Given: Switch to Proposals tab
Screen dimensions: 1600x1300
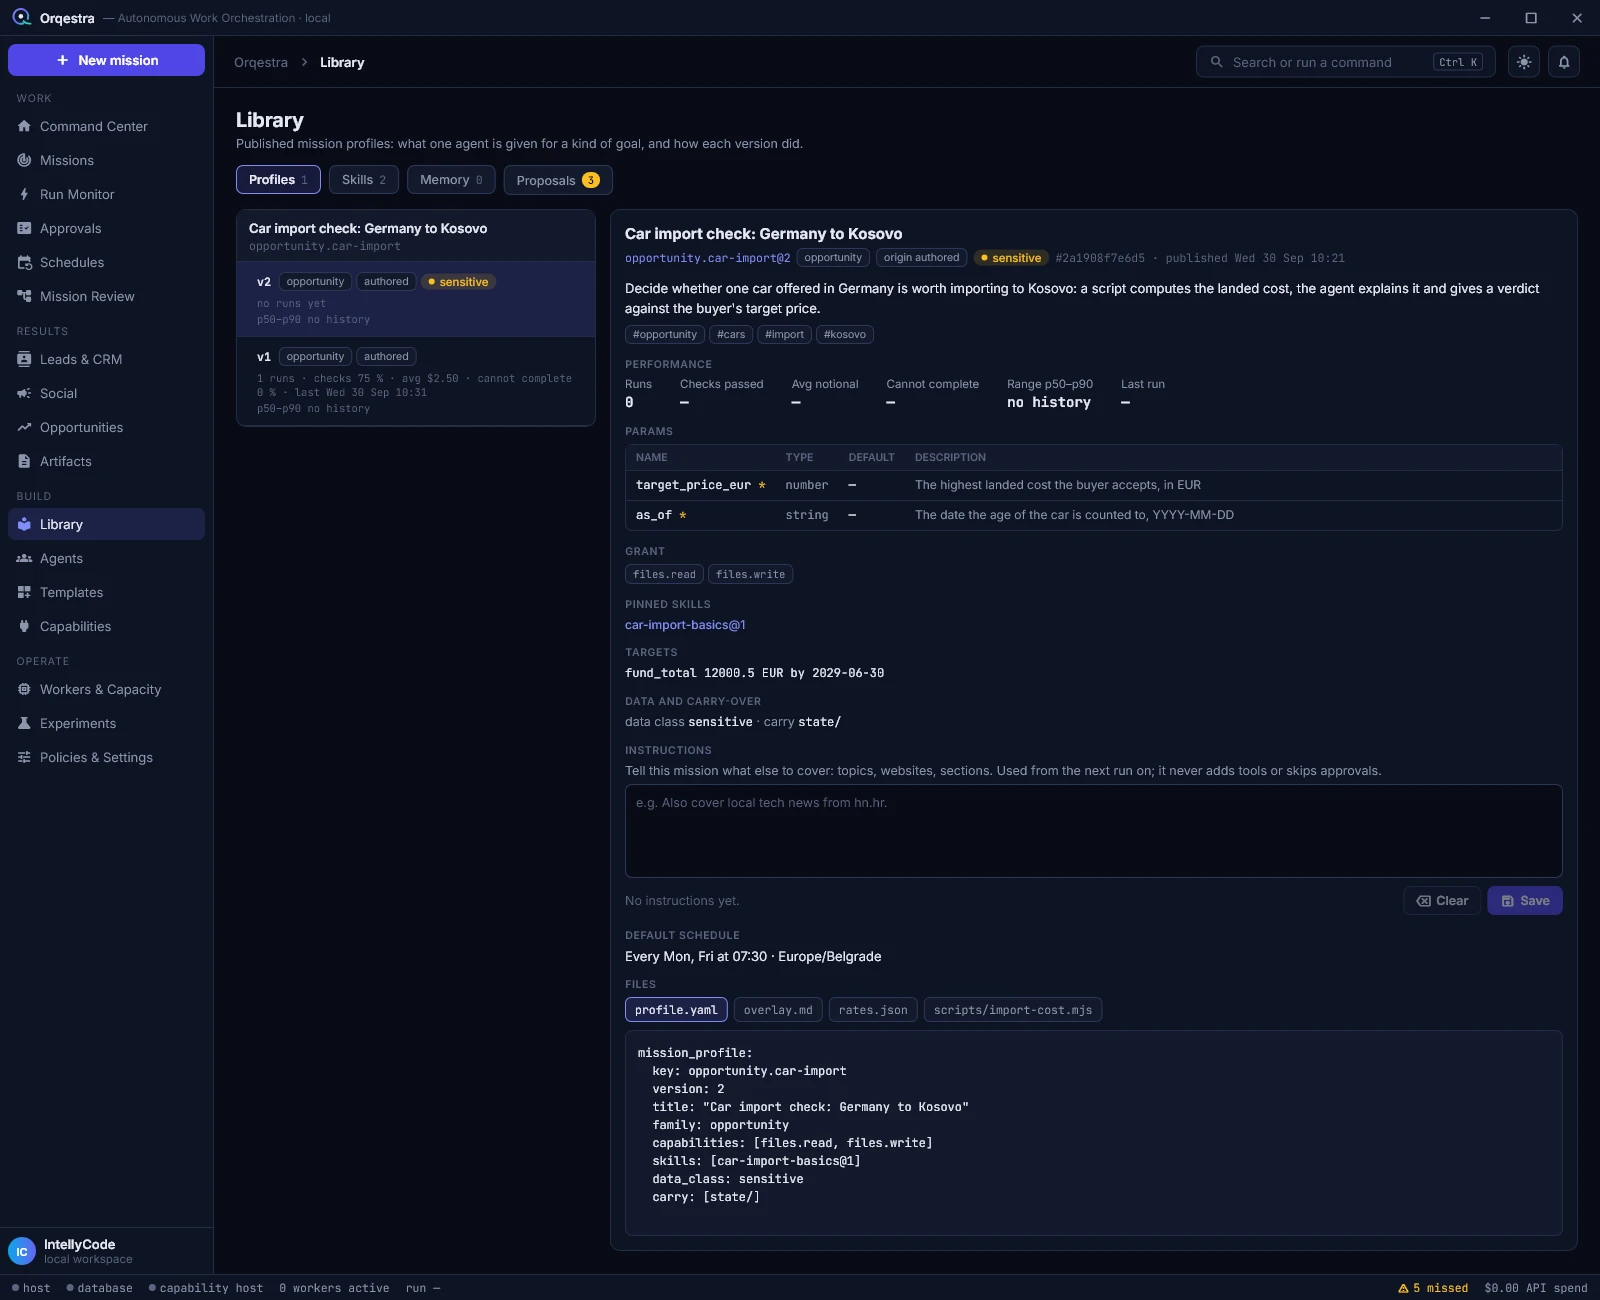Looking at the screenshot, I should point(558,180).
